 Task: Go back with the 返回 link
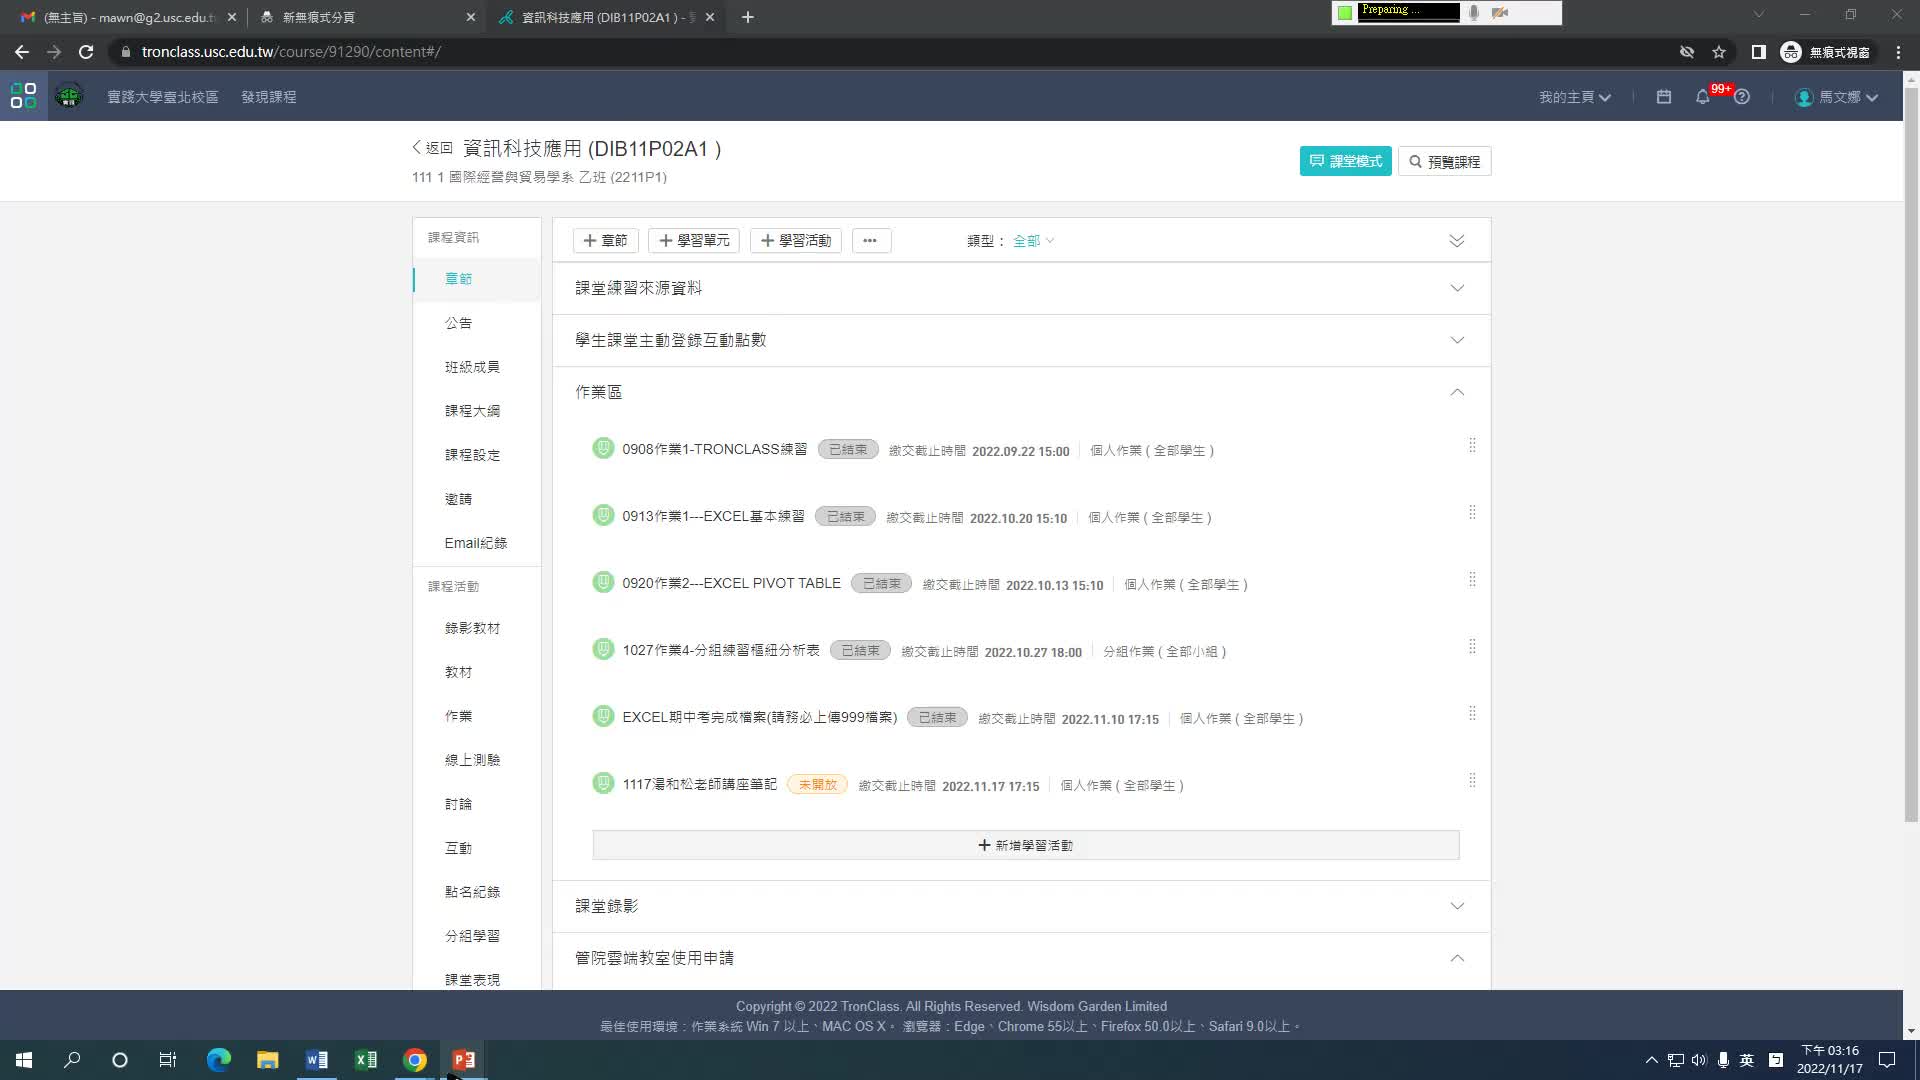(x=433, y=148)
